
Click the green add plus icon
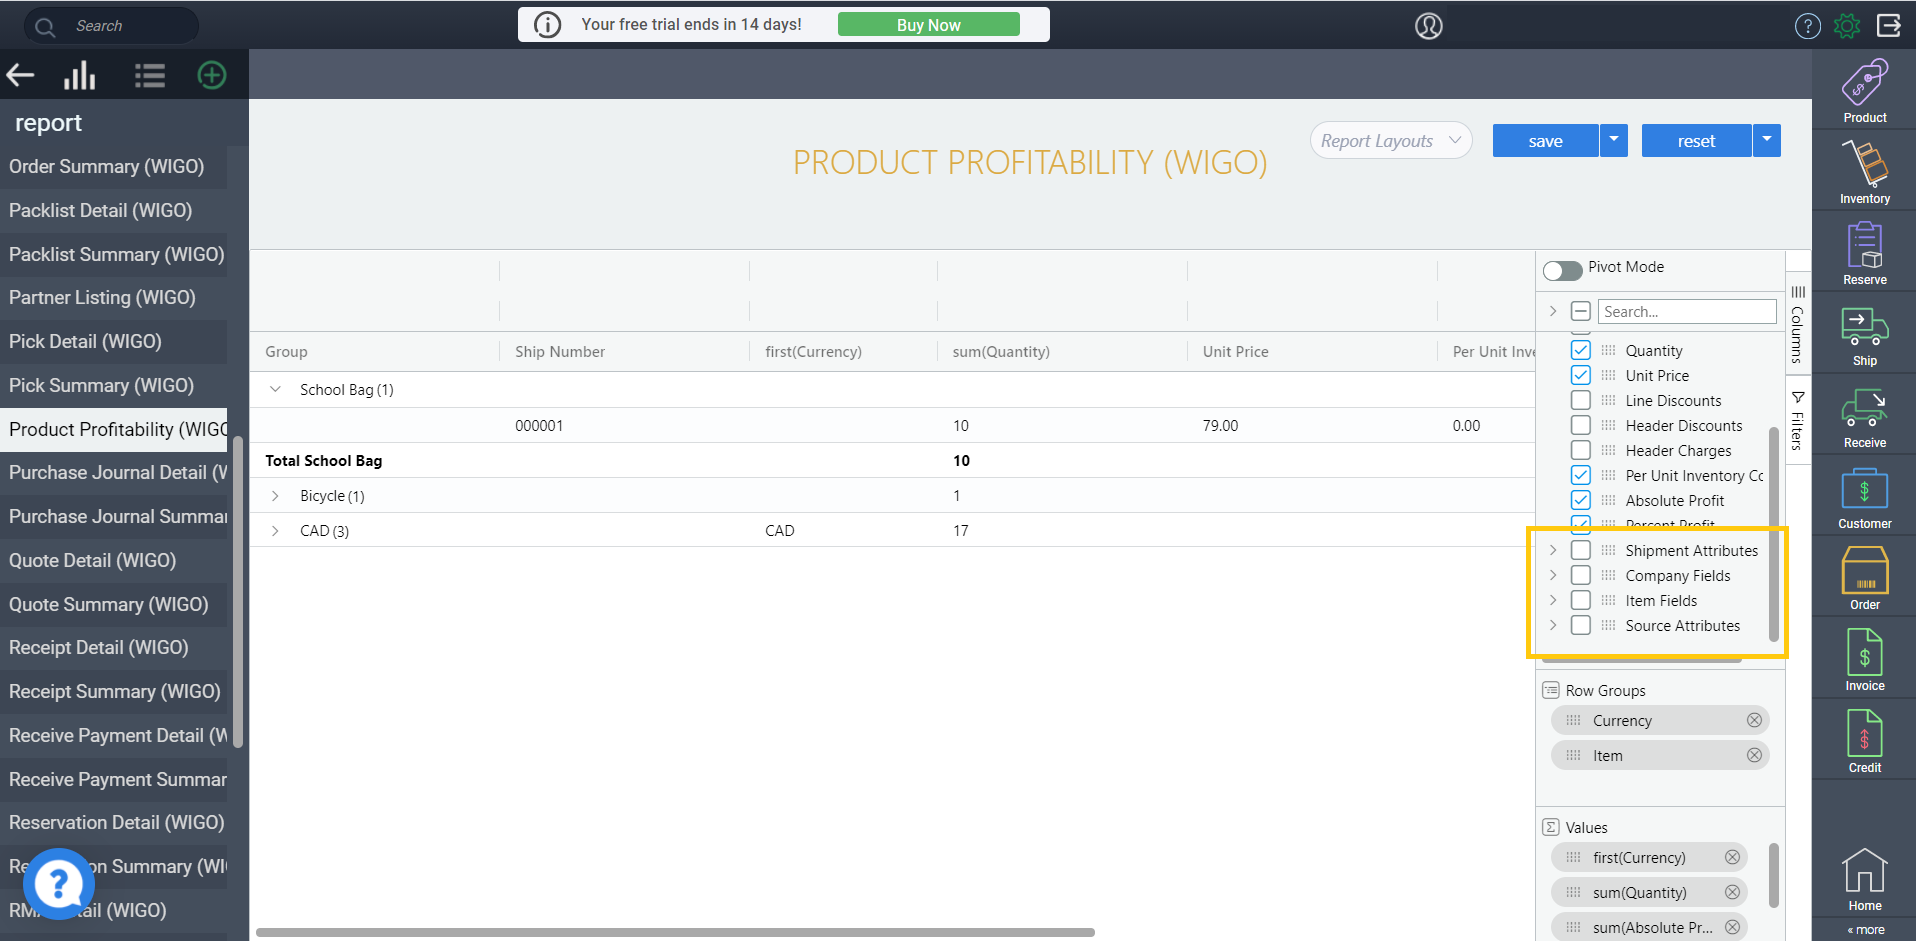212,75
